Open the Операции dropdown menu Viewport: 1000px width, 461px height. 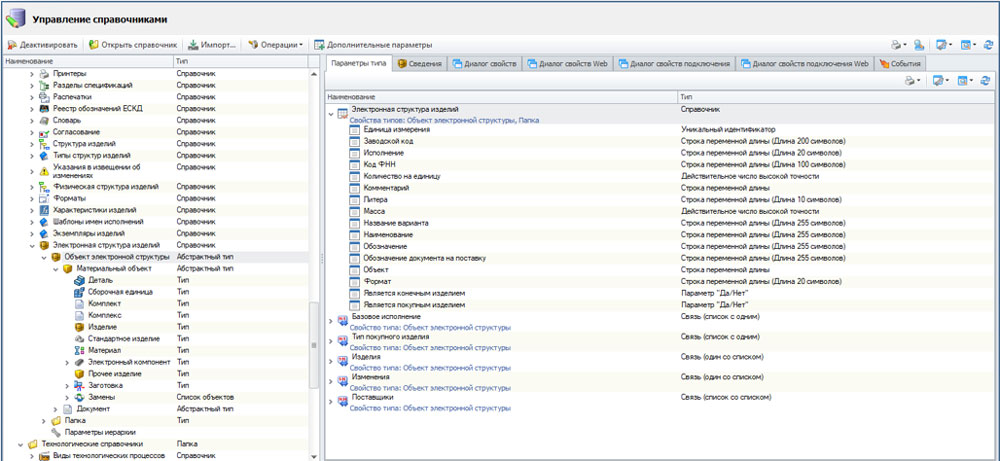(279, 45)
